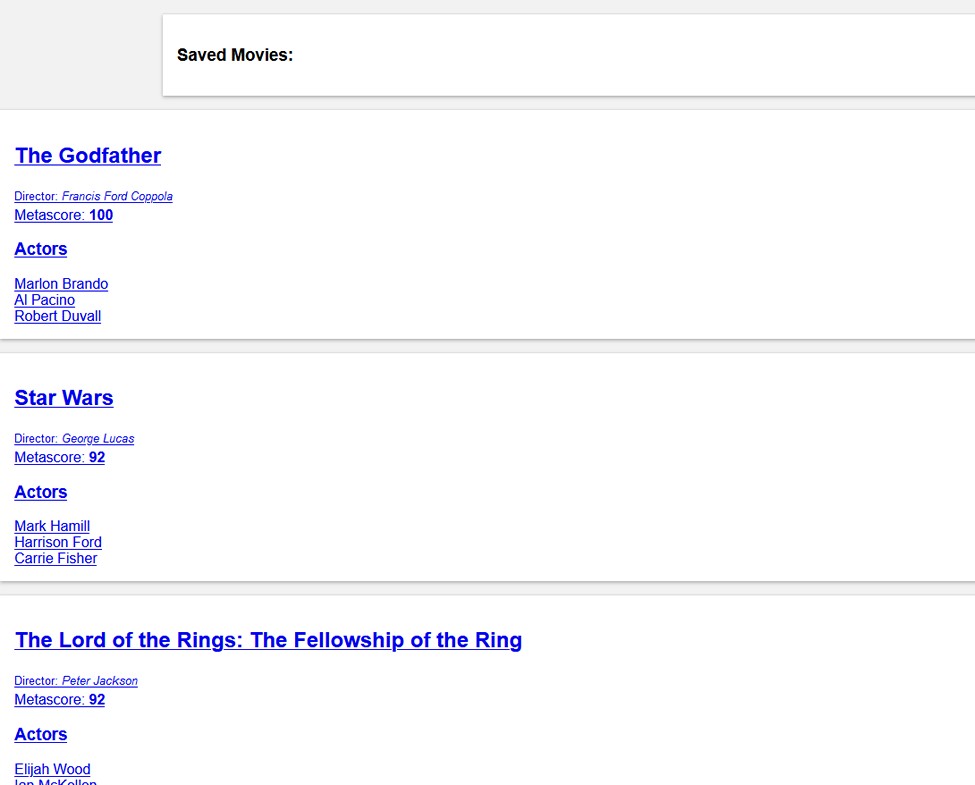Viewport: 975px width, 785px height.
Task: Open Lord of the Rings Fellowship title
Action: (269, 640)
